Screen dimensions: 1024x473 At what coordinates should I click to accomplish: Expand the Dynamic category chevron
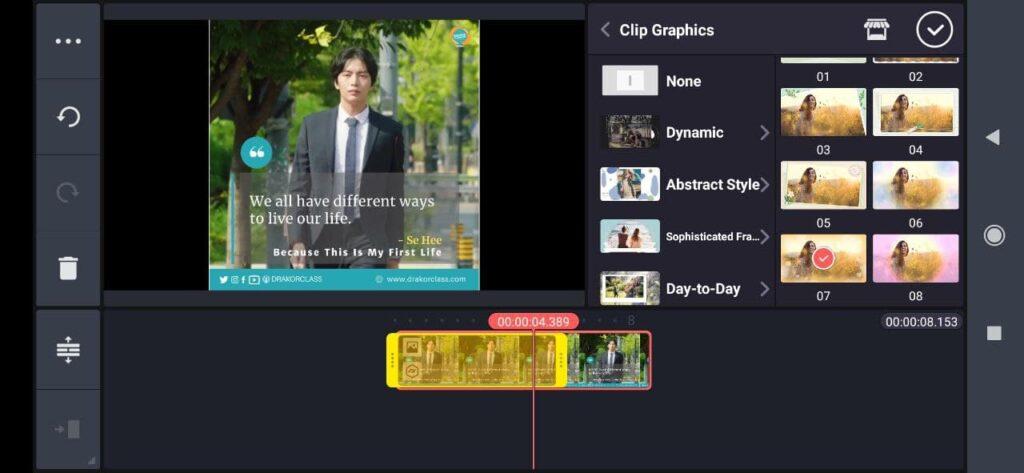[765, 133]
